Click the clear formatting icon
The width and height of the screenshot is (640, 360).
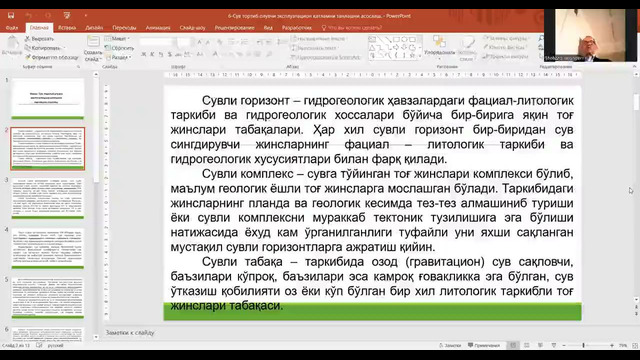point(220,42)
